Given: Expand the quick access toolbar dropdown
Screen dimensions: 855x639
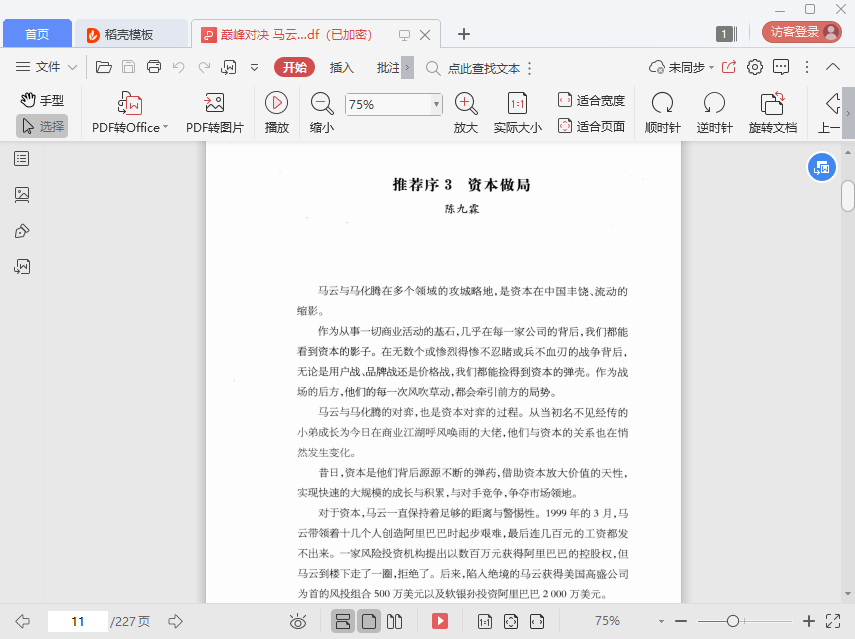Looking at the screenshot, I should (x=254, y=68).
